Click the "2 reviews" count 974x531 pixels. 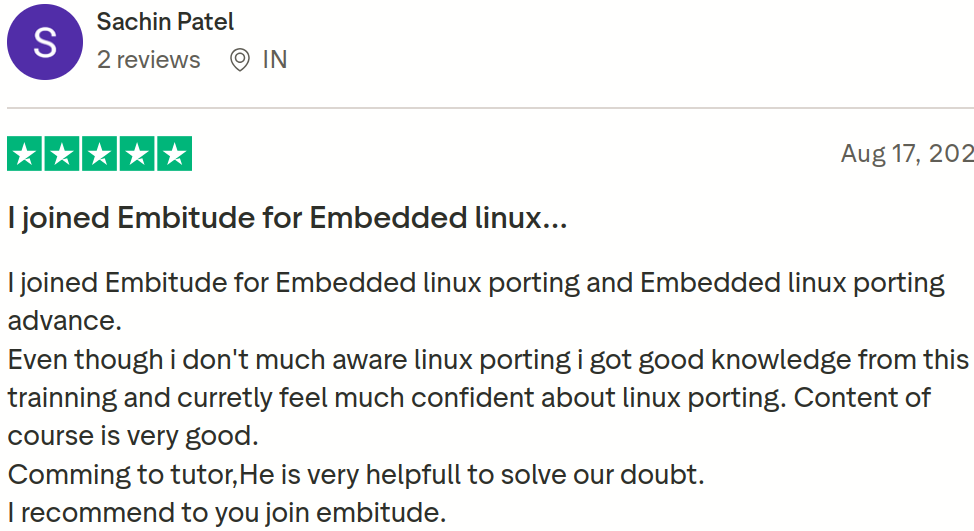148,60
